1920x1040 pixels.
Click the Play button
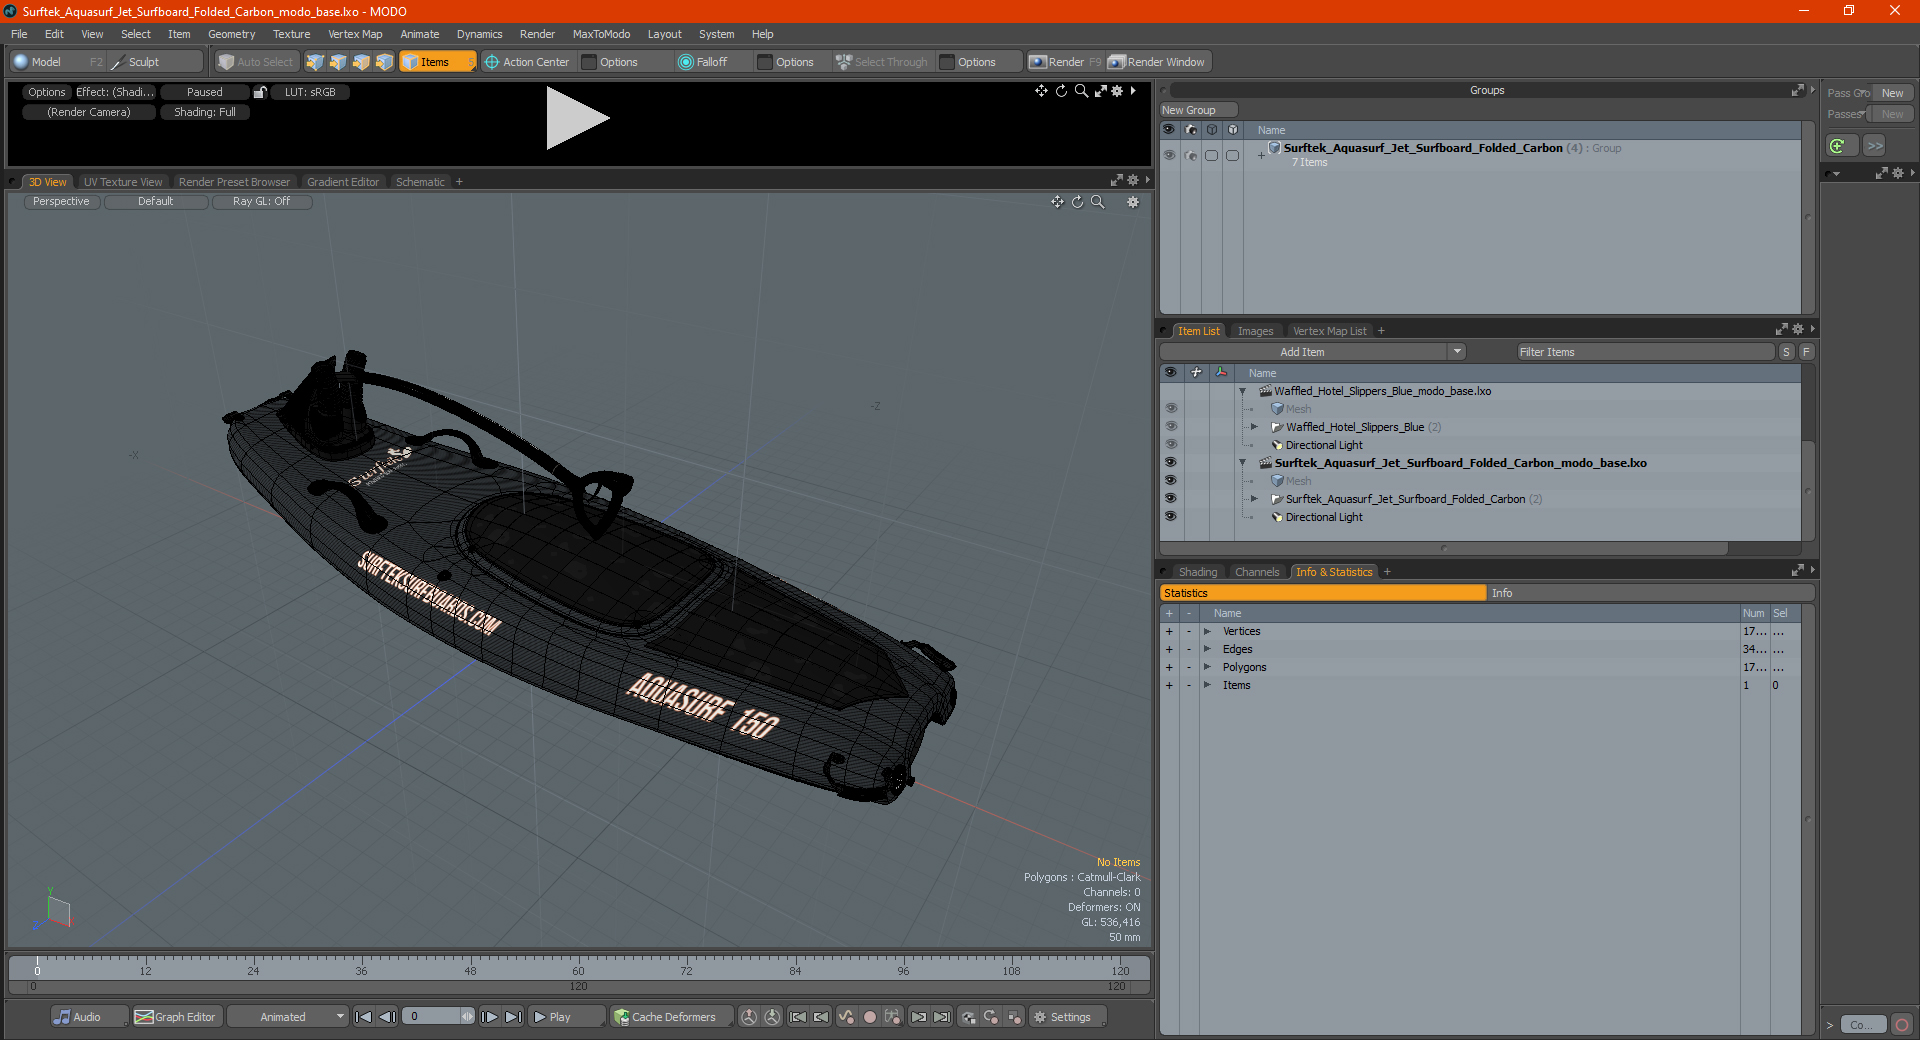[566, 1017]
